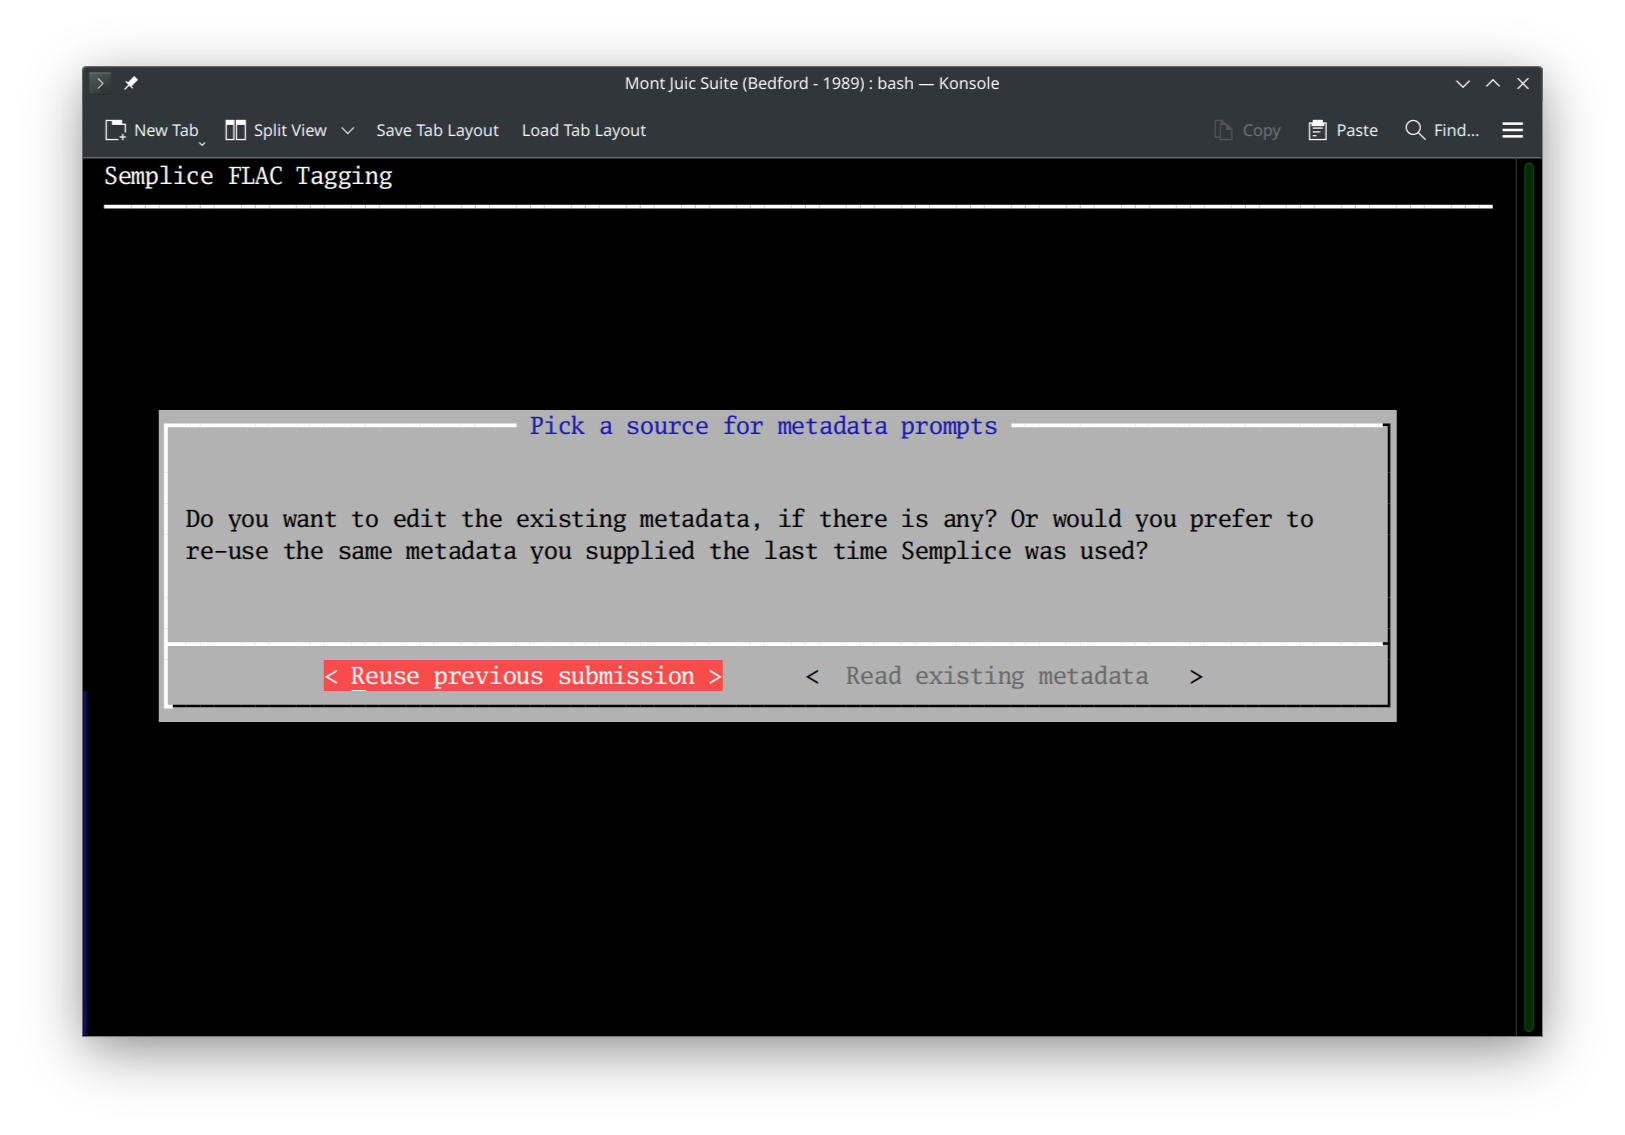
Task: Open a new terminal tab
Action: point(152,130)
